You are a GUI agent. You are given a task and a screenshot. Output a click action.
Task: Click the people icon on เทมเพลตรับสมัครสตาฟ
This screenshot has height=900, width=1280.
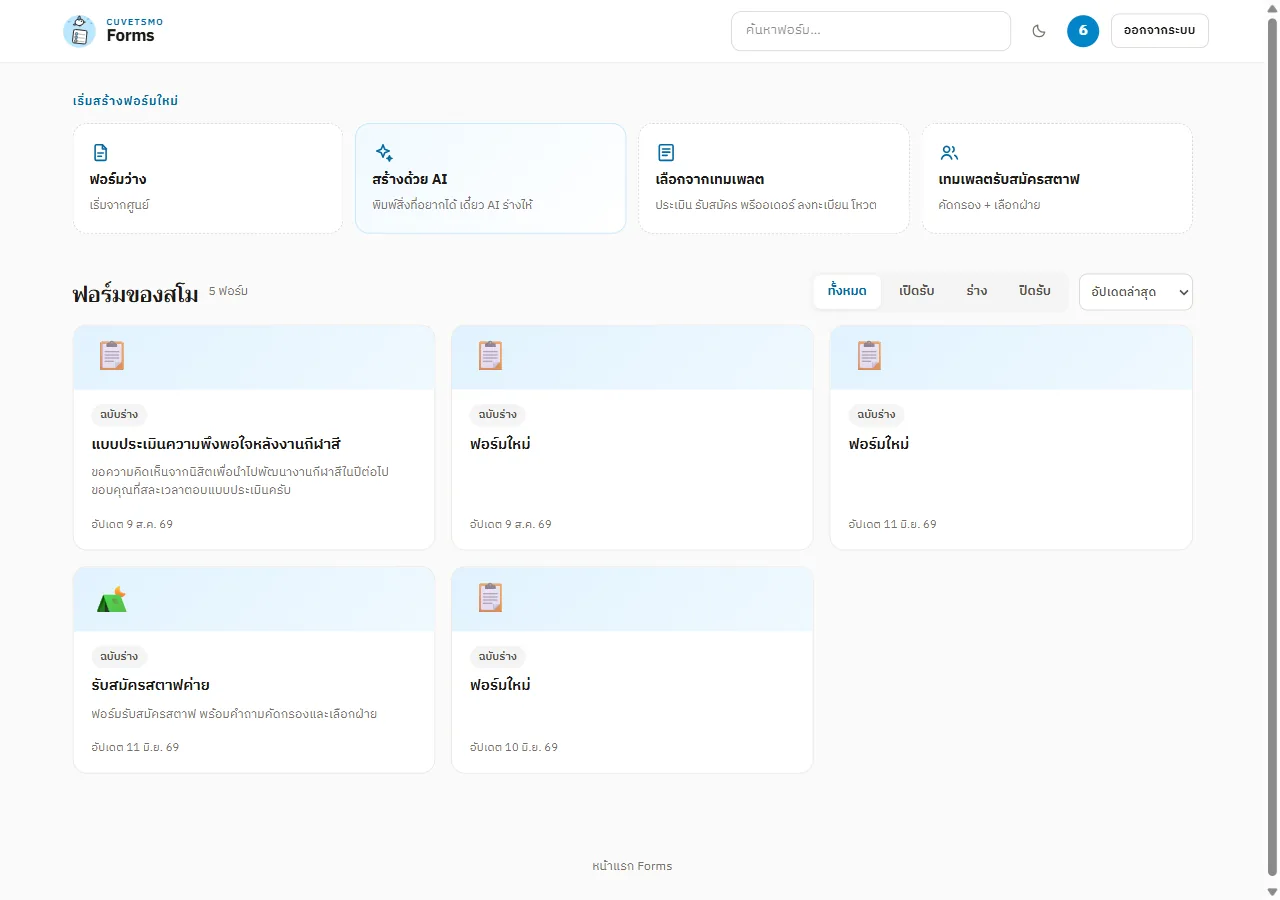click(950, 153)
